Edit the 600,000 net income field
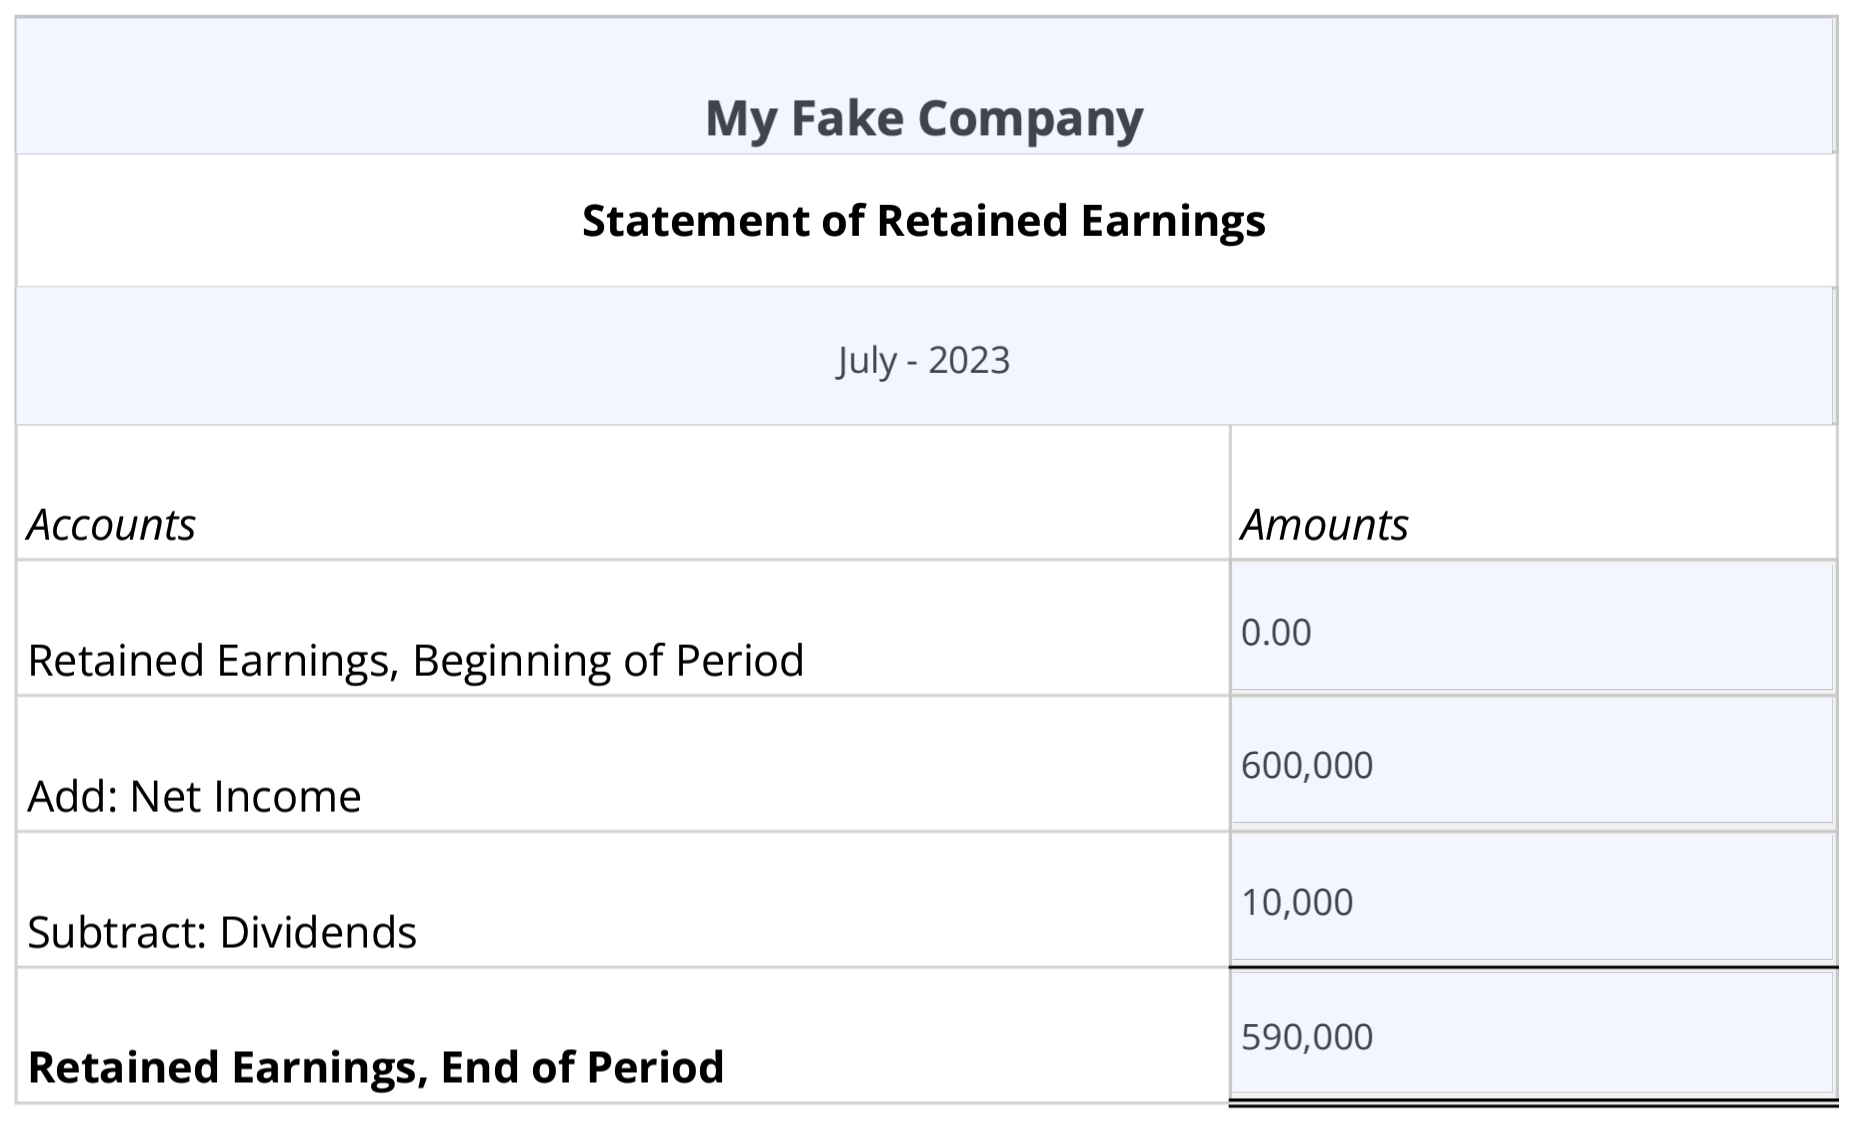 tap(1532, 762)
